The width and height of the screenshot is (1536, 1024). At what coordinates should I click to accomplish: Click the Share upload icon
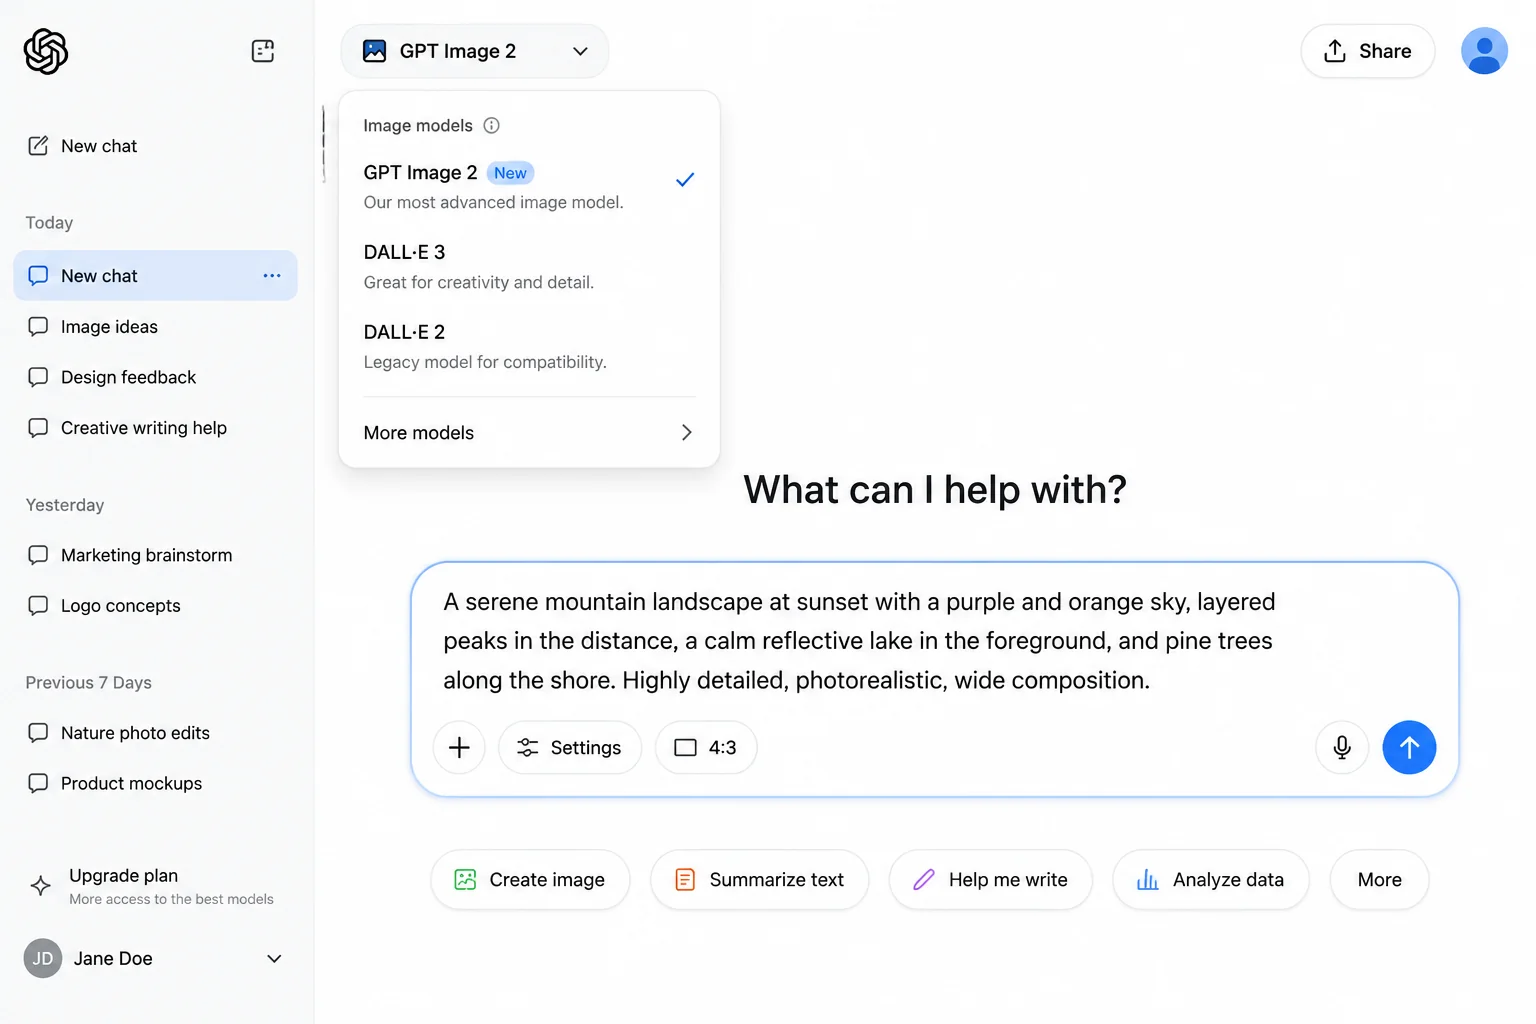(1335, 51)
